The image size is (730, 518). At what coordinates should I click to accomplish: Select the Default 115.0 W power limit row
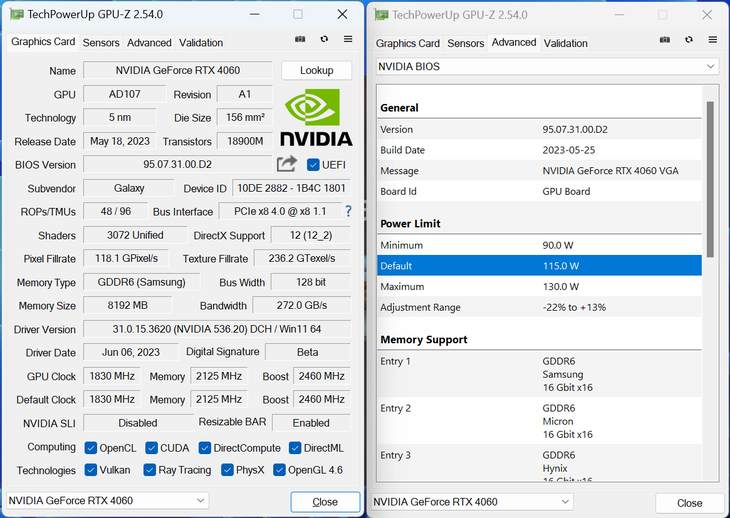pos(539,266)
